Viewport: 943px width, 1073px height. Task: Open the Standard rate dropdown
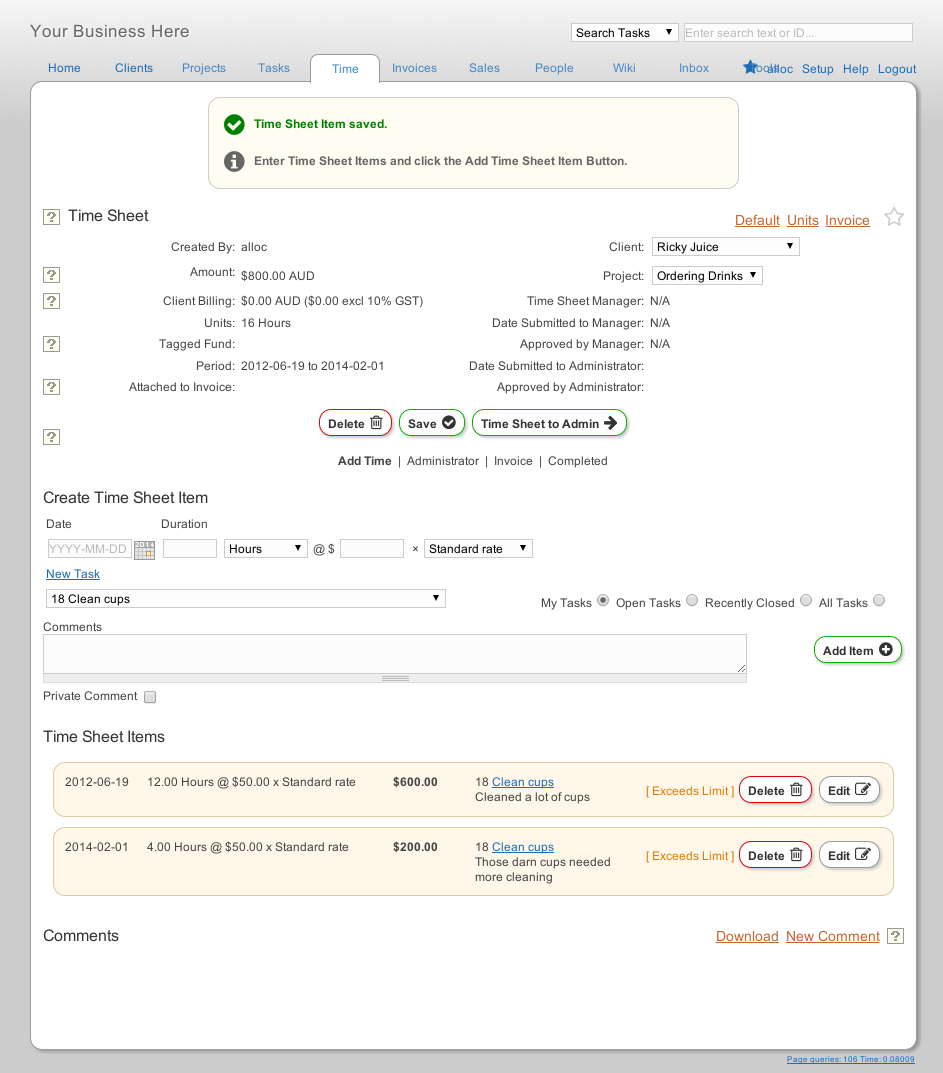476,548
